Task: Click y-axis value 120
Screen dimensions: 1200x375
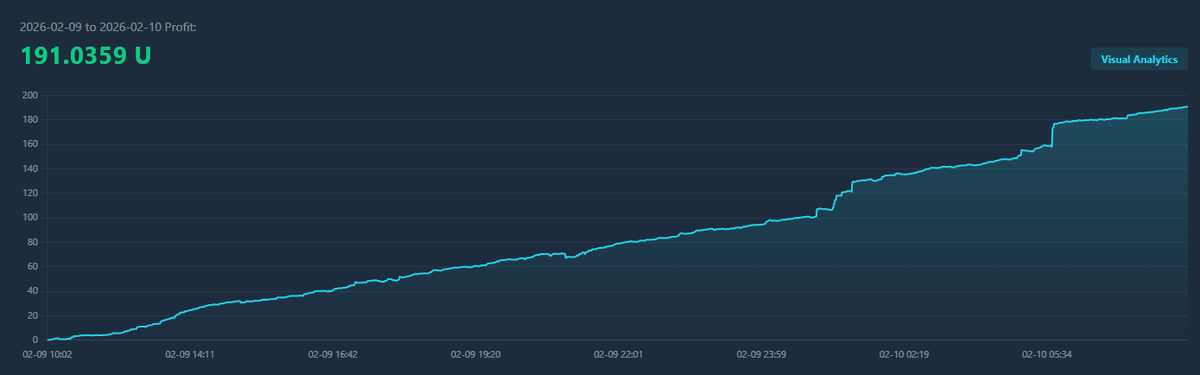Action: pos(29,194)
